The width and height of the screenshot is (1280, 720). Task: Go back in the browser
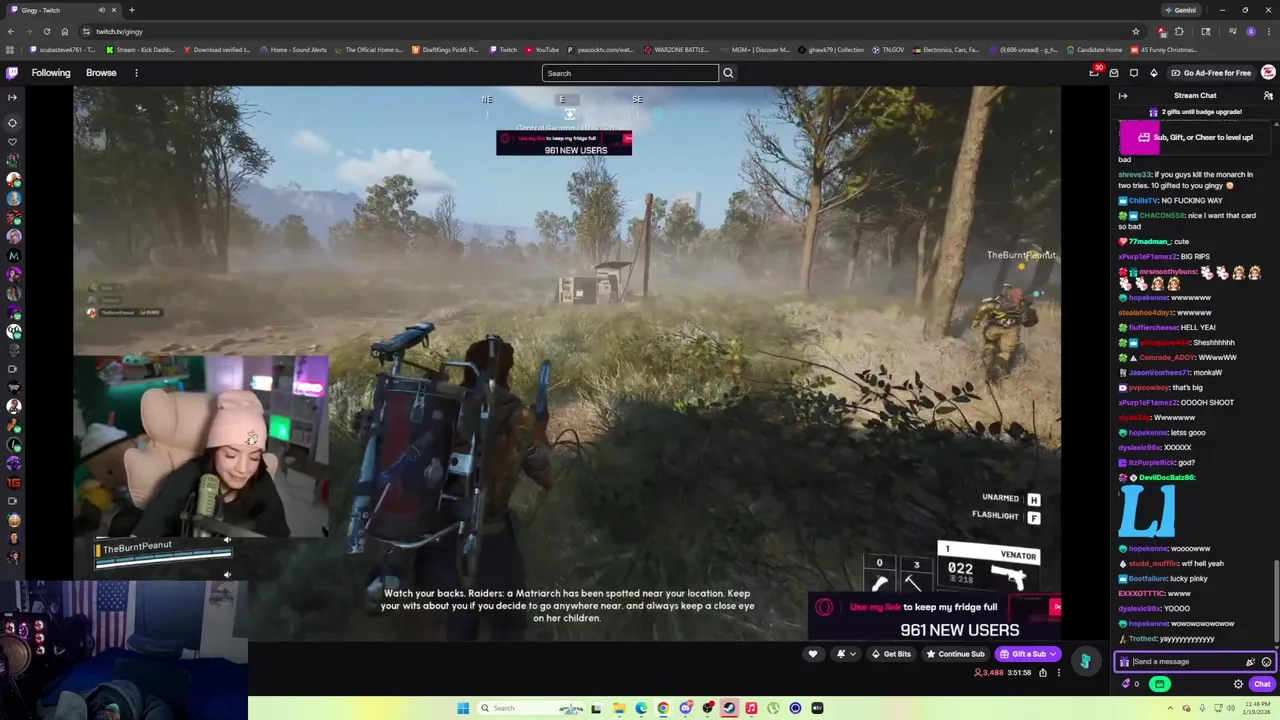[10, 31]
